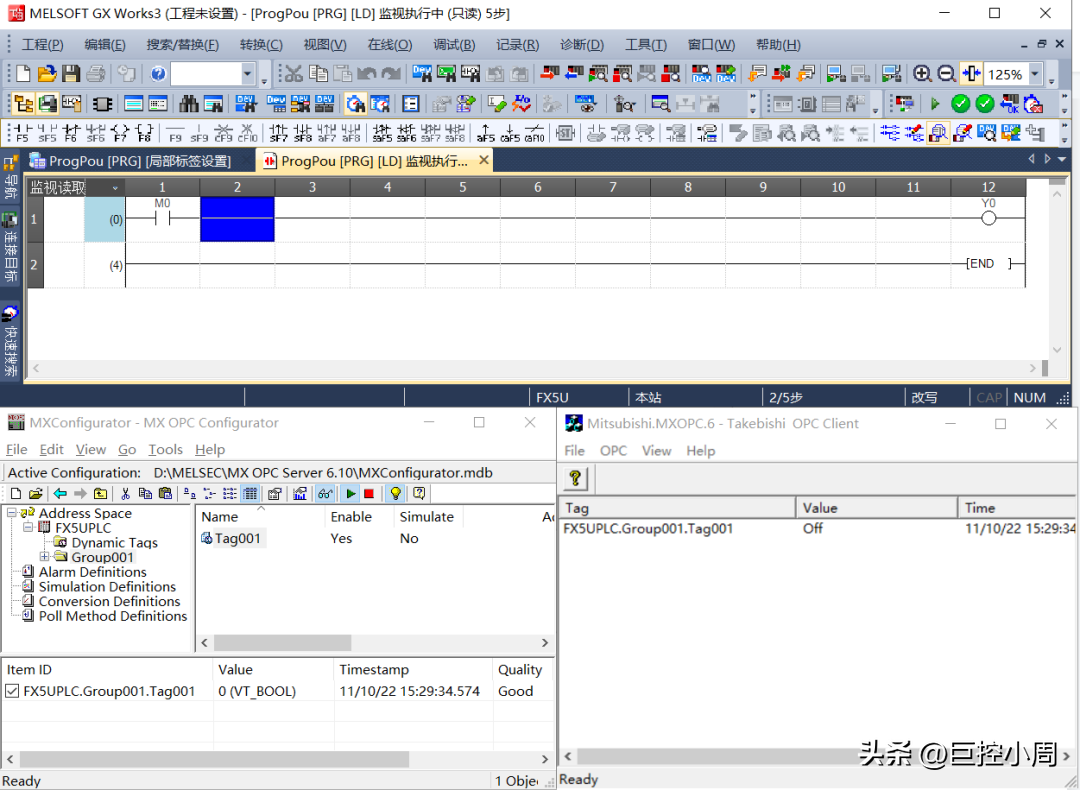Viewport: 1080px width, 790px height.
Task: Click the zoom in magnifier icon
Action: click(x=922, y=74)
